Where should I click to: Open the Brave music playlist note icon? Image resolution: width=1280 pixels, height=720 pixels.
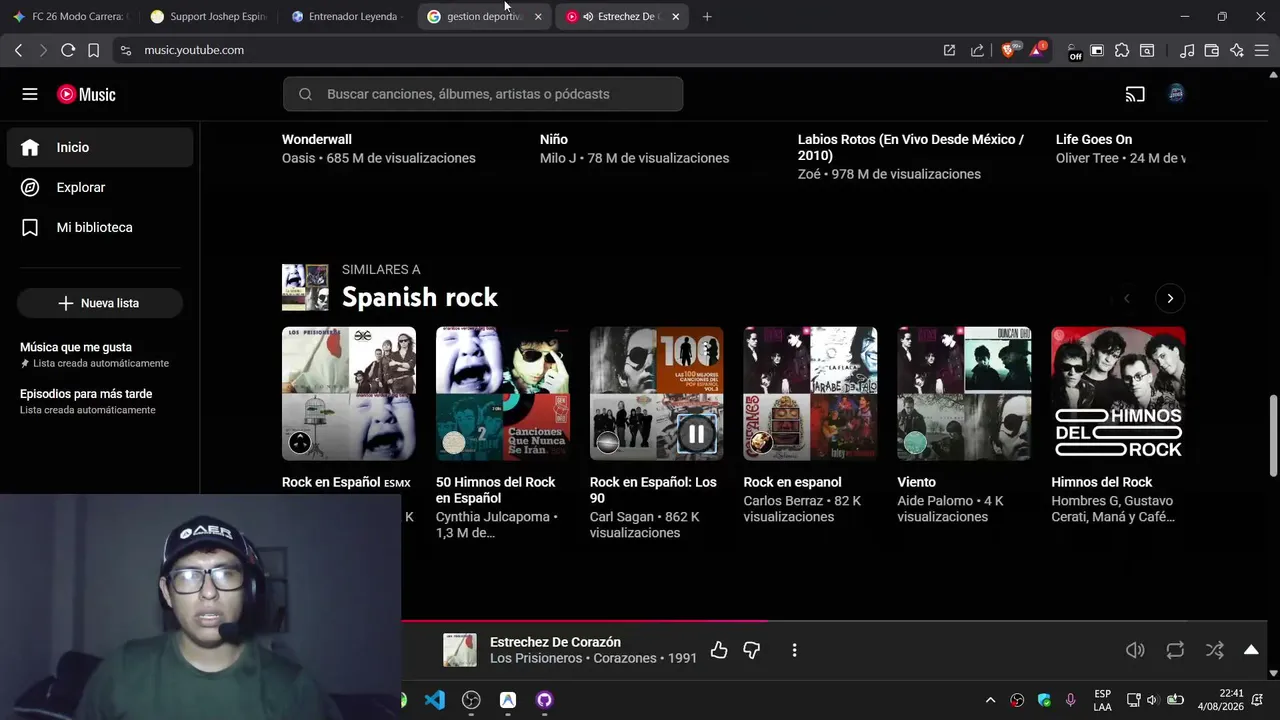point(1187,50)
